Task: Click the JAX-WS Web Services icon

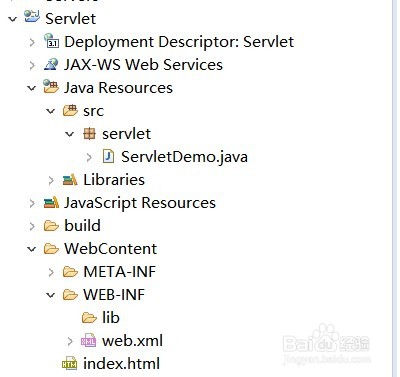Action: [x=51, y=64]
